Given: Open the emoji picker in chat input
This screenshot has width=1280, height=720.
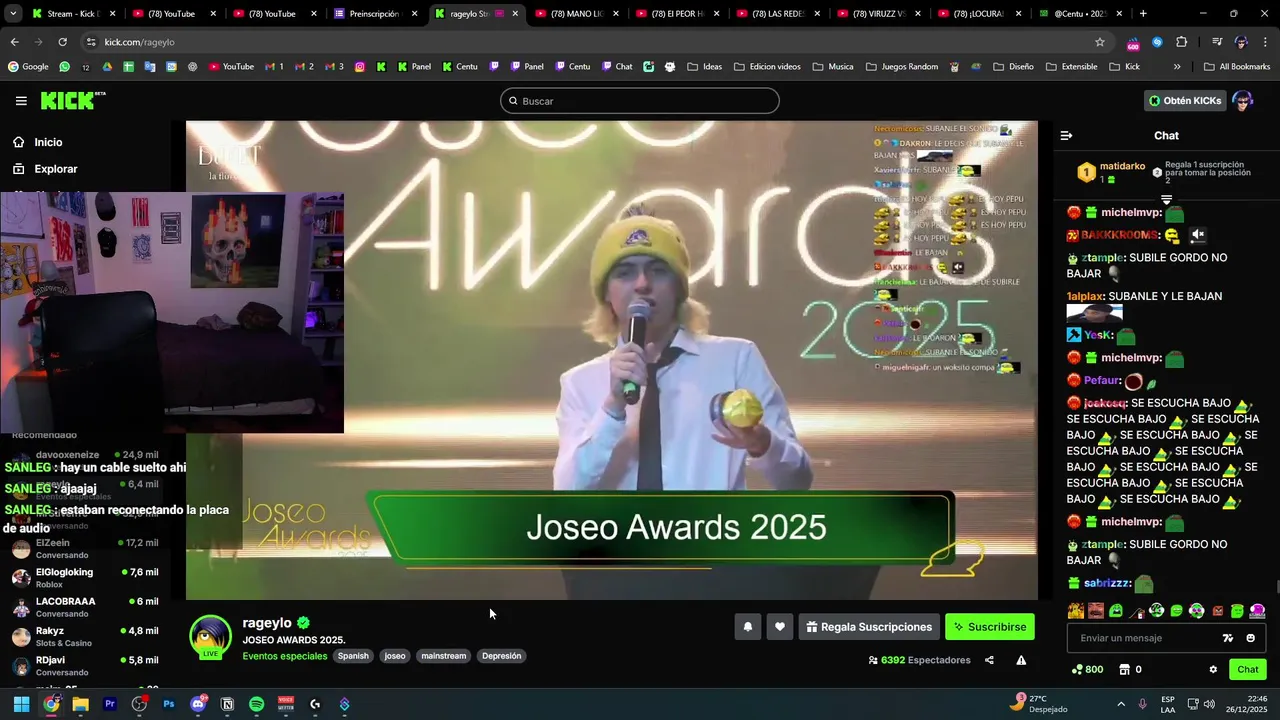Looking at the screenshot, I should (x=1250, y=638).
